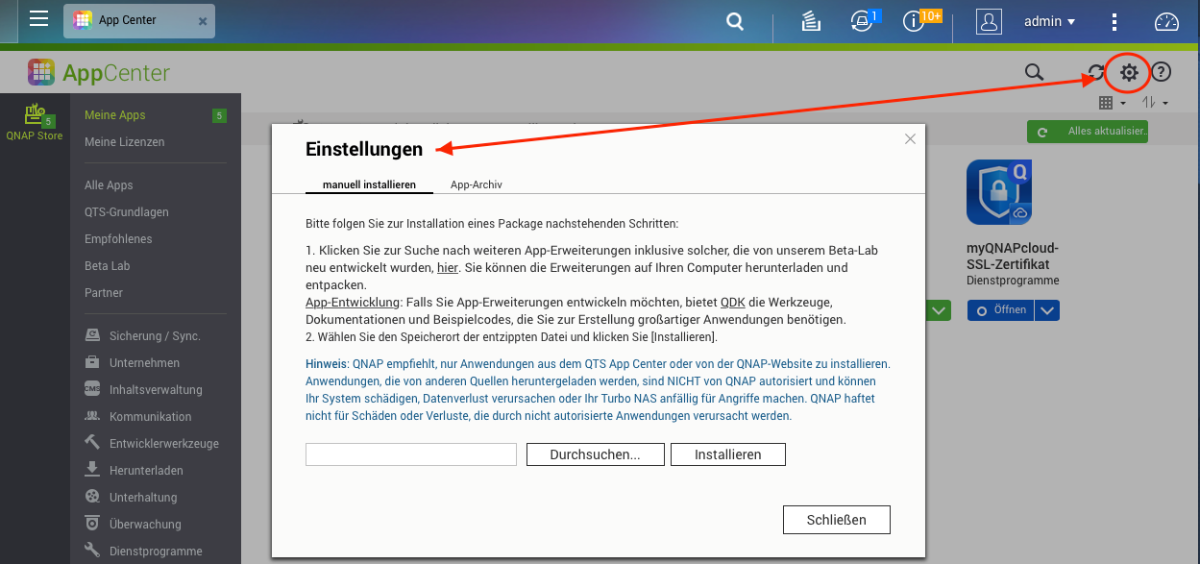Click the package file path field
The image size is (1200, 564).
click(410, 454)
